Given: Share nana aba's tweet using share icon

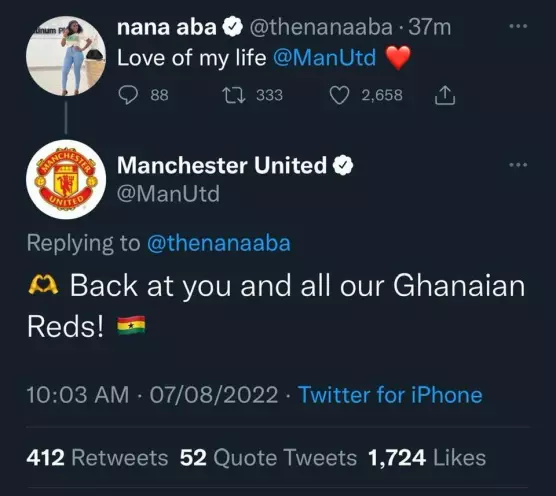Looking at the screenshot, I should 445,95.
